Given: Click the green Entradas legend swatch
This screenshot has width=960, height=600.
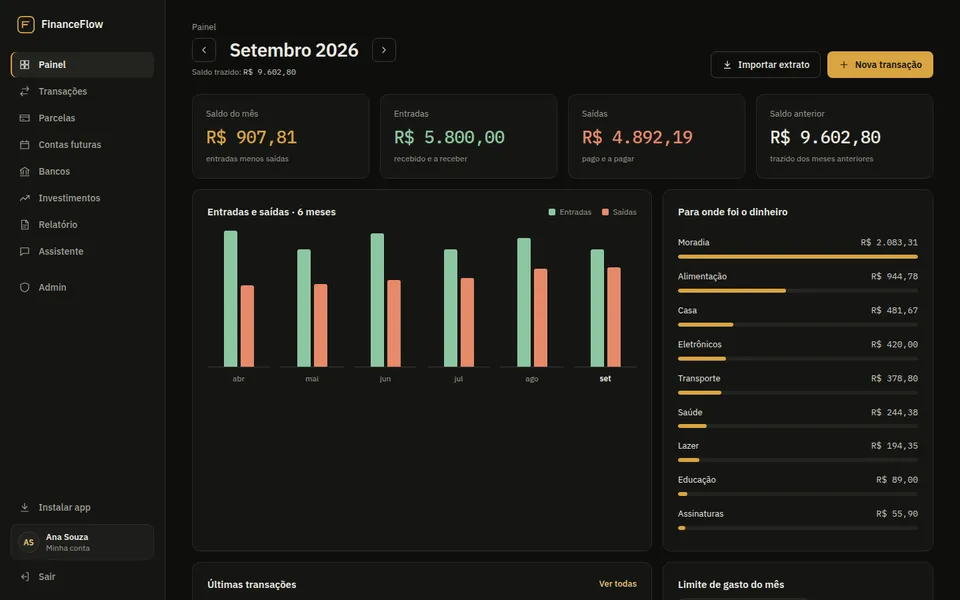Looking at the screenshot, I should pyautogui.click(x=552, y=212).
